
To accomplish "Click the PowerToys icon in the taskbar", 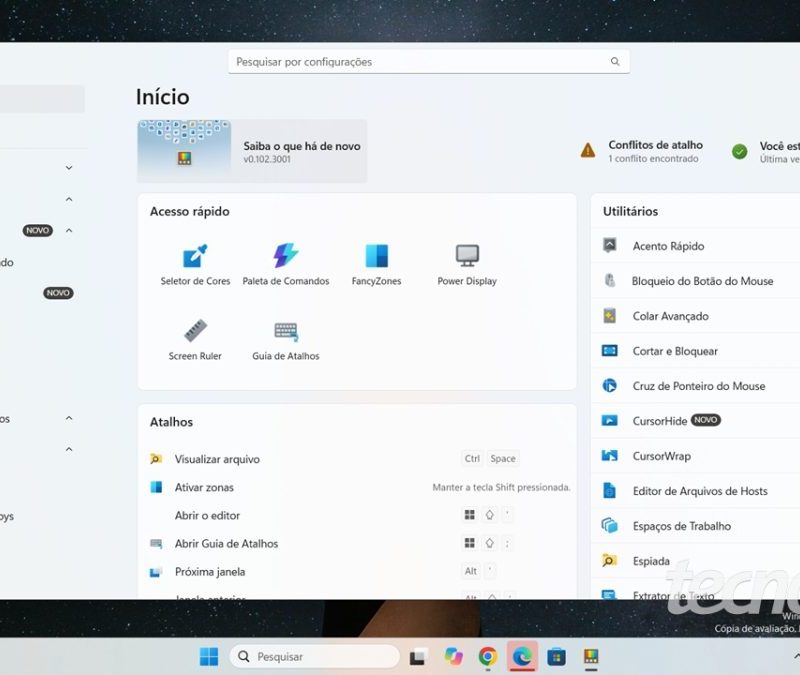I will point(591,656).
